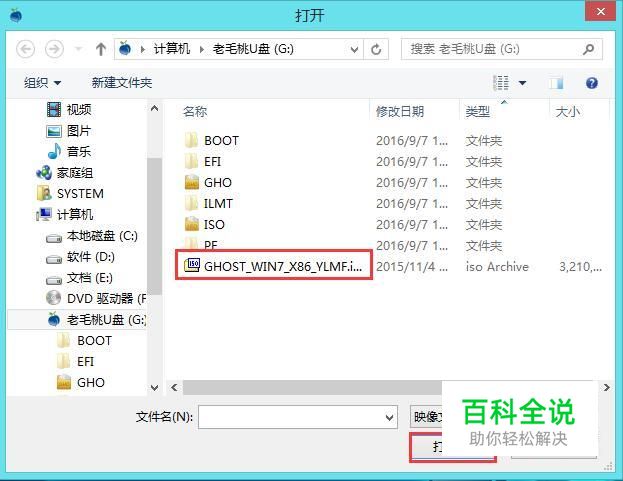Click the Back navigation arrow
The image size is (623, 481).
pos(25,49)
